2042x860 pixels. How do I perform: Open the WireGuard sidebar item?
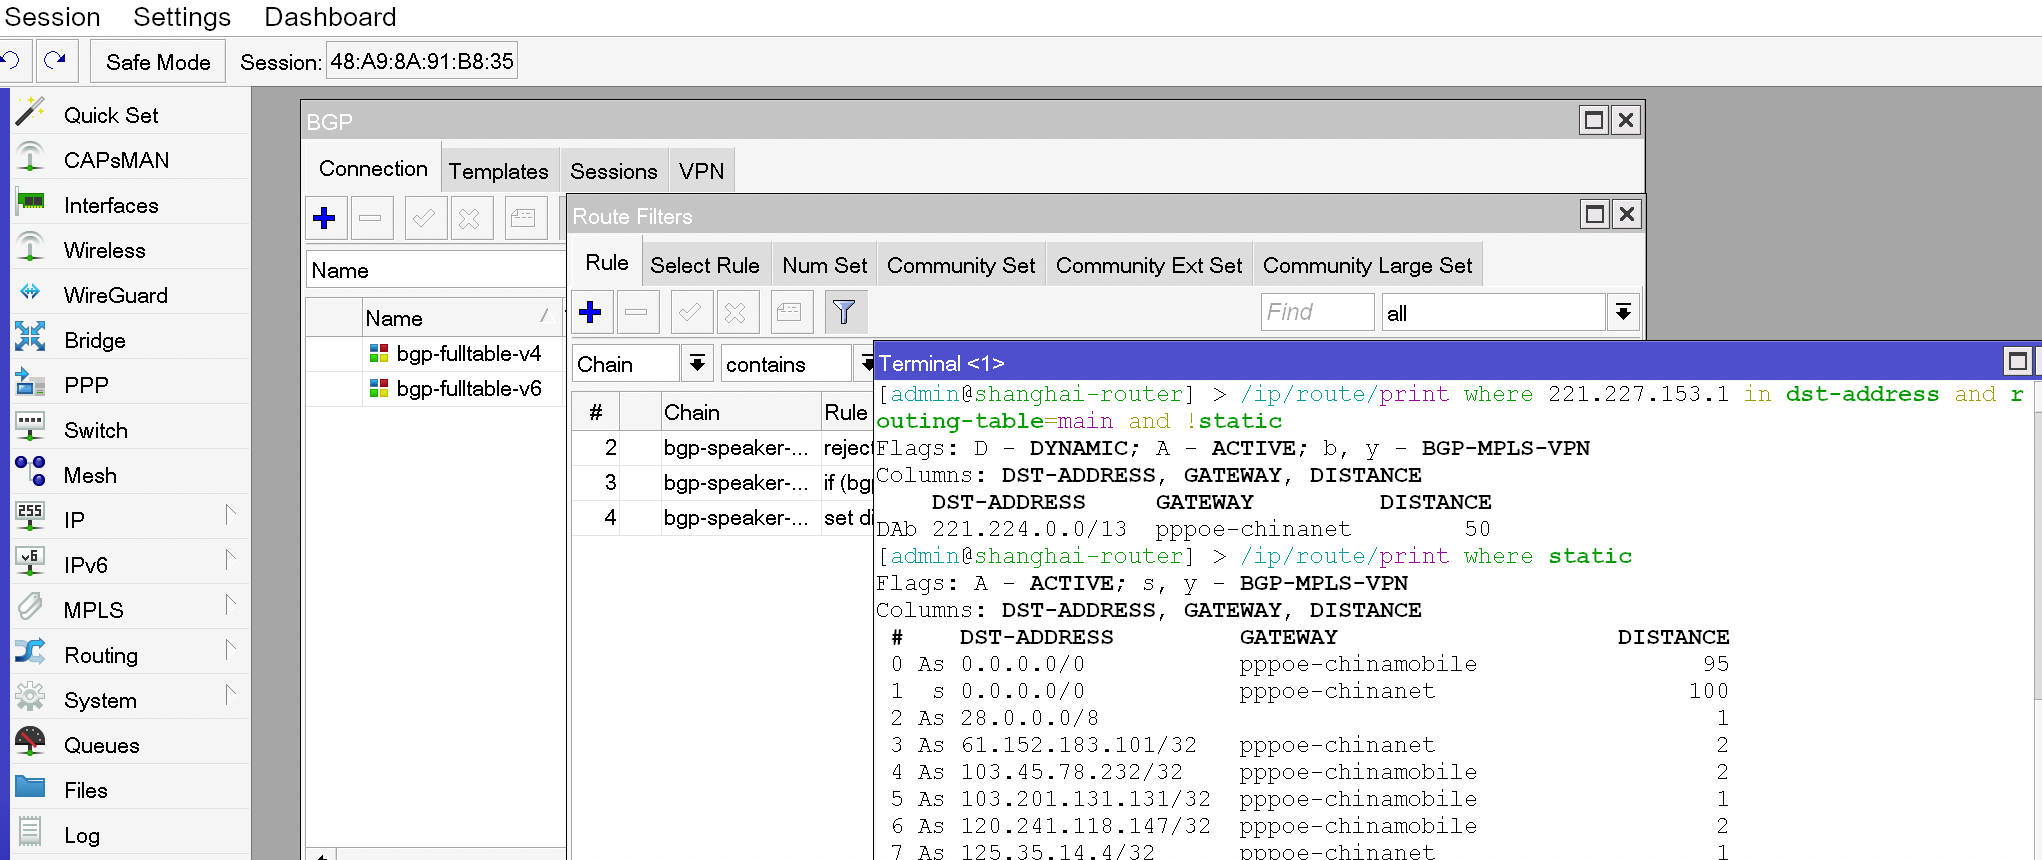coord(115,295)
